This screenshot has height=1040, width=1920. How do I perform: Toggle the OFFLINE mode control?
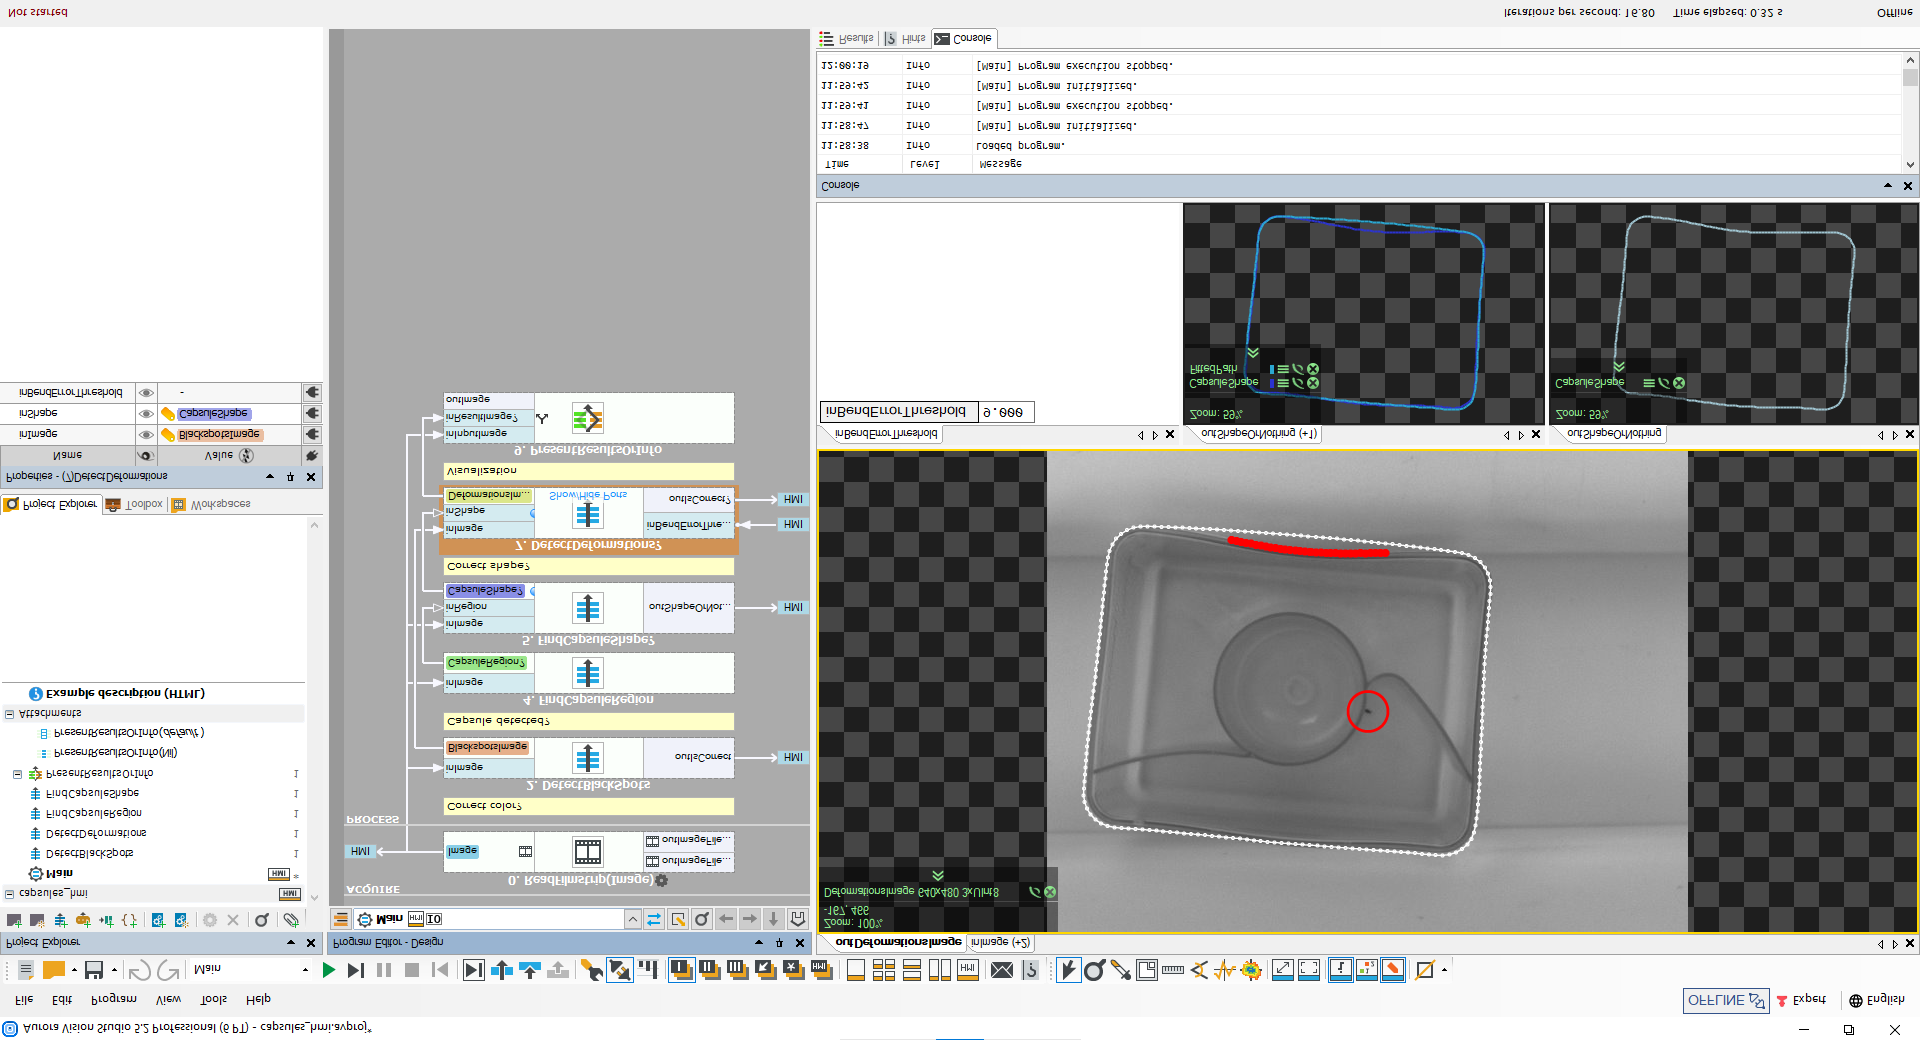[x=1724, y=1000]
